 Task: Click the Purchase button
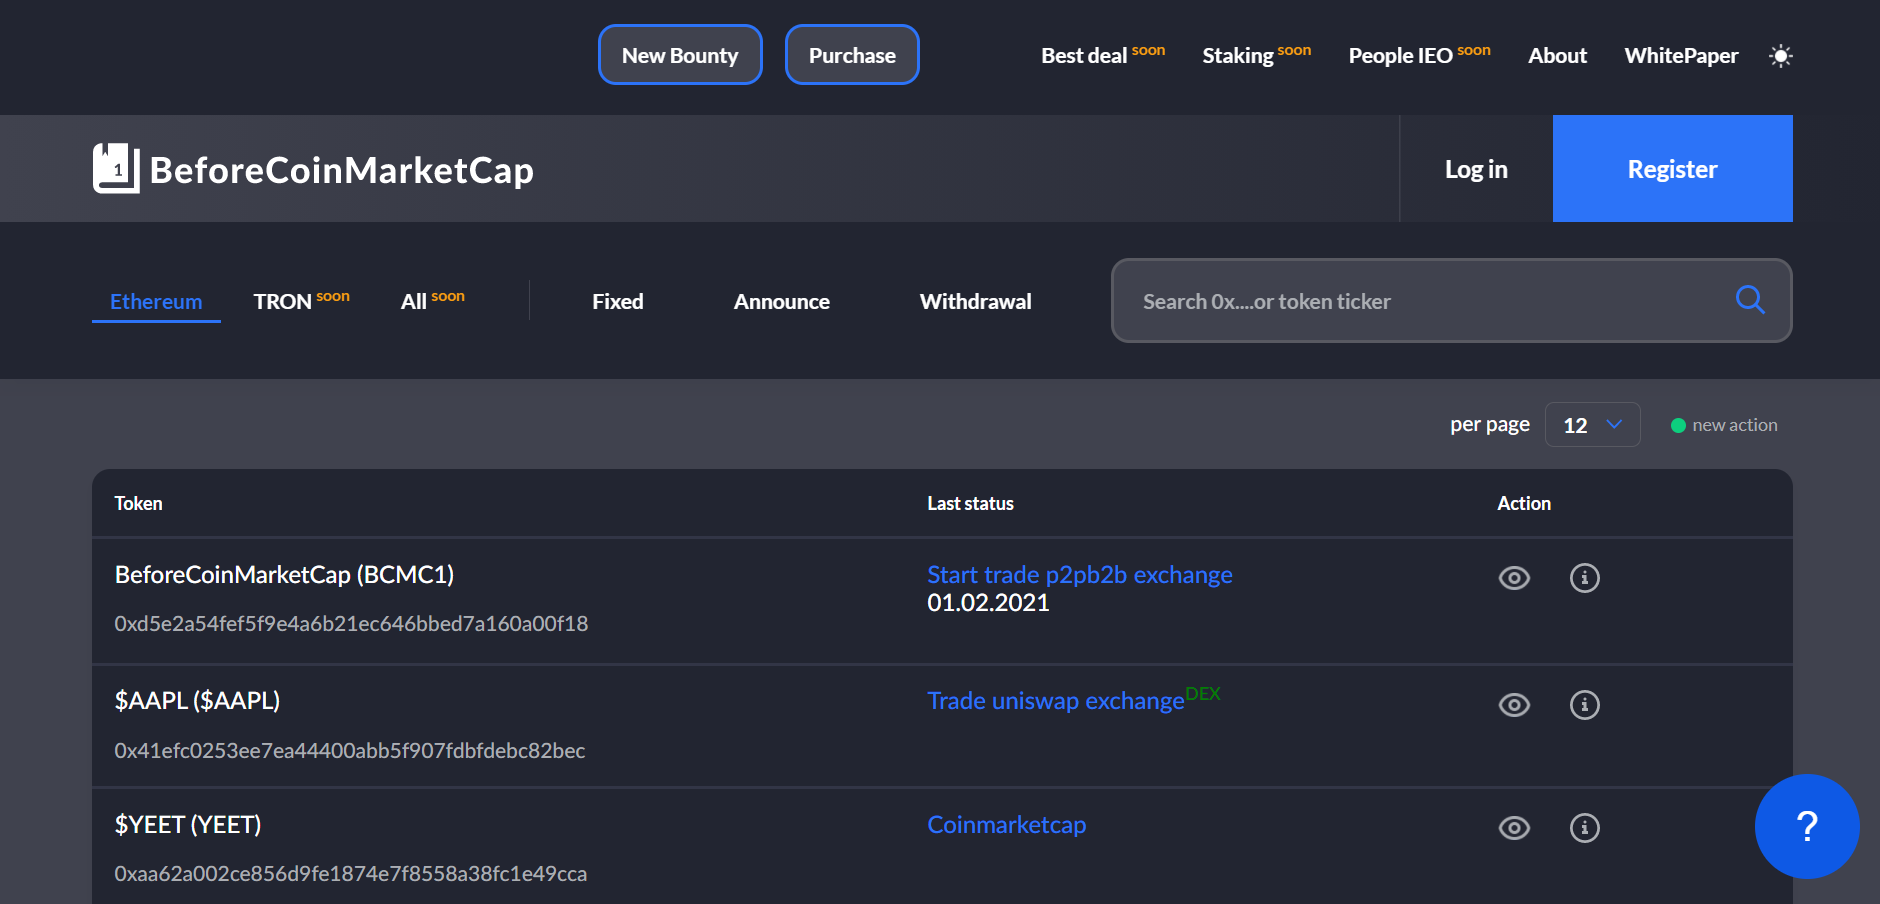tap(852, 55)
